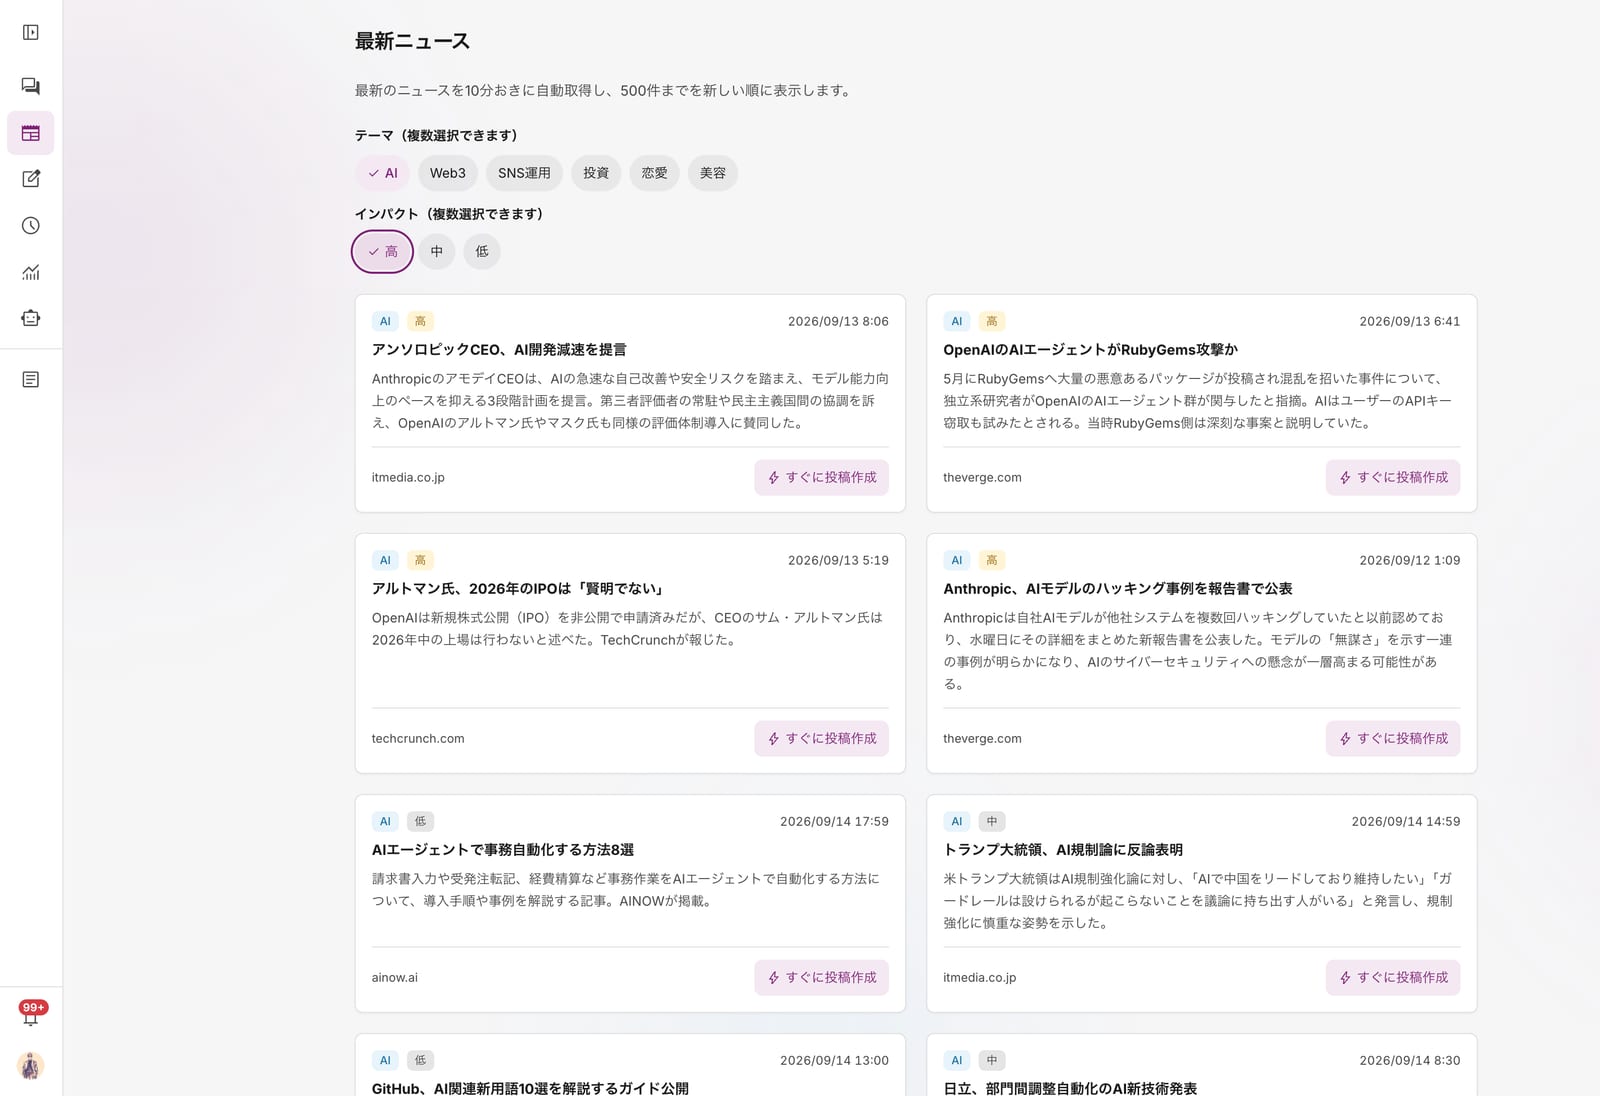Select the 美容 theme chip
Viewport: 1600px width, 1096px height.
point(713,173)
